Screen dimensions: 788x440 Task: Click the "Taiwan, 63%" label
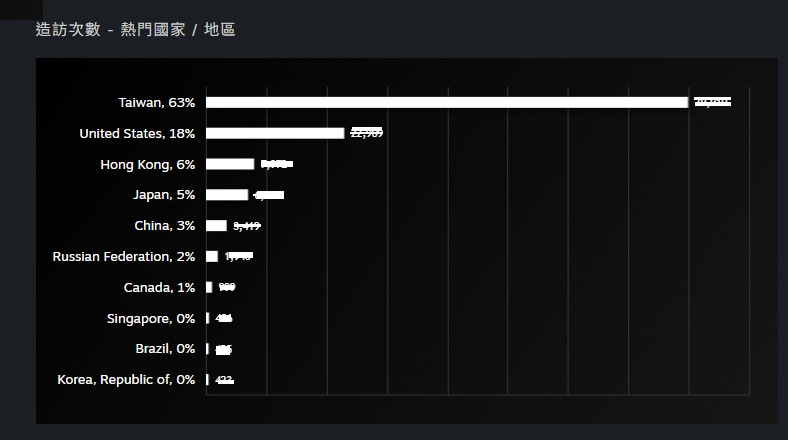pyautogui.click(x=157, y=102)
